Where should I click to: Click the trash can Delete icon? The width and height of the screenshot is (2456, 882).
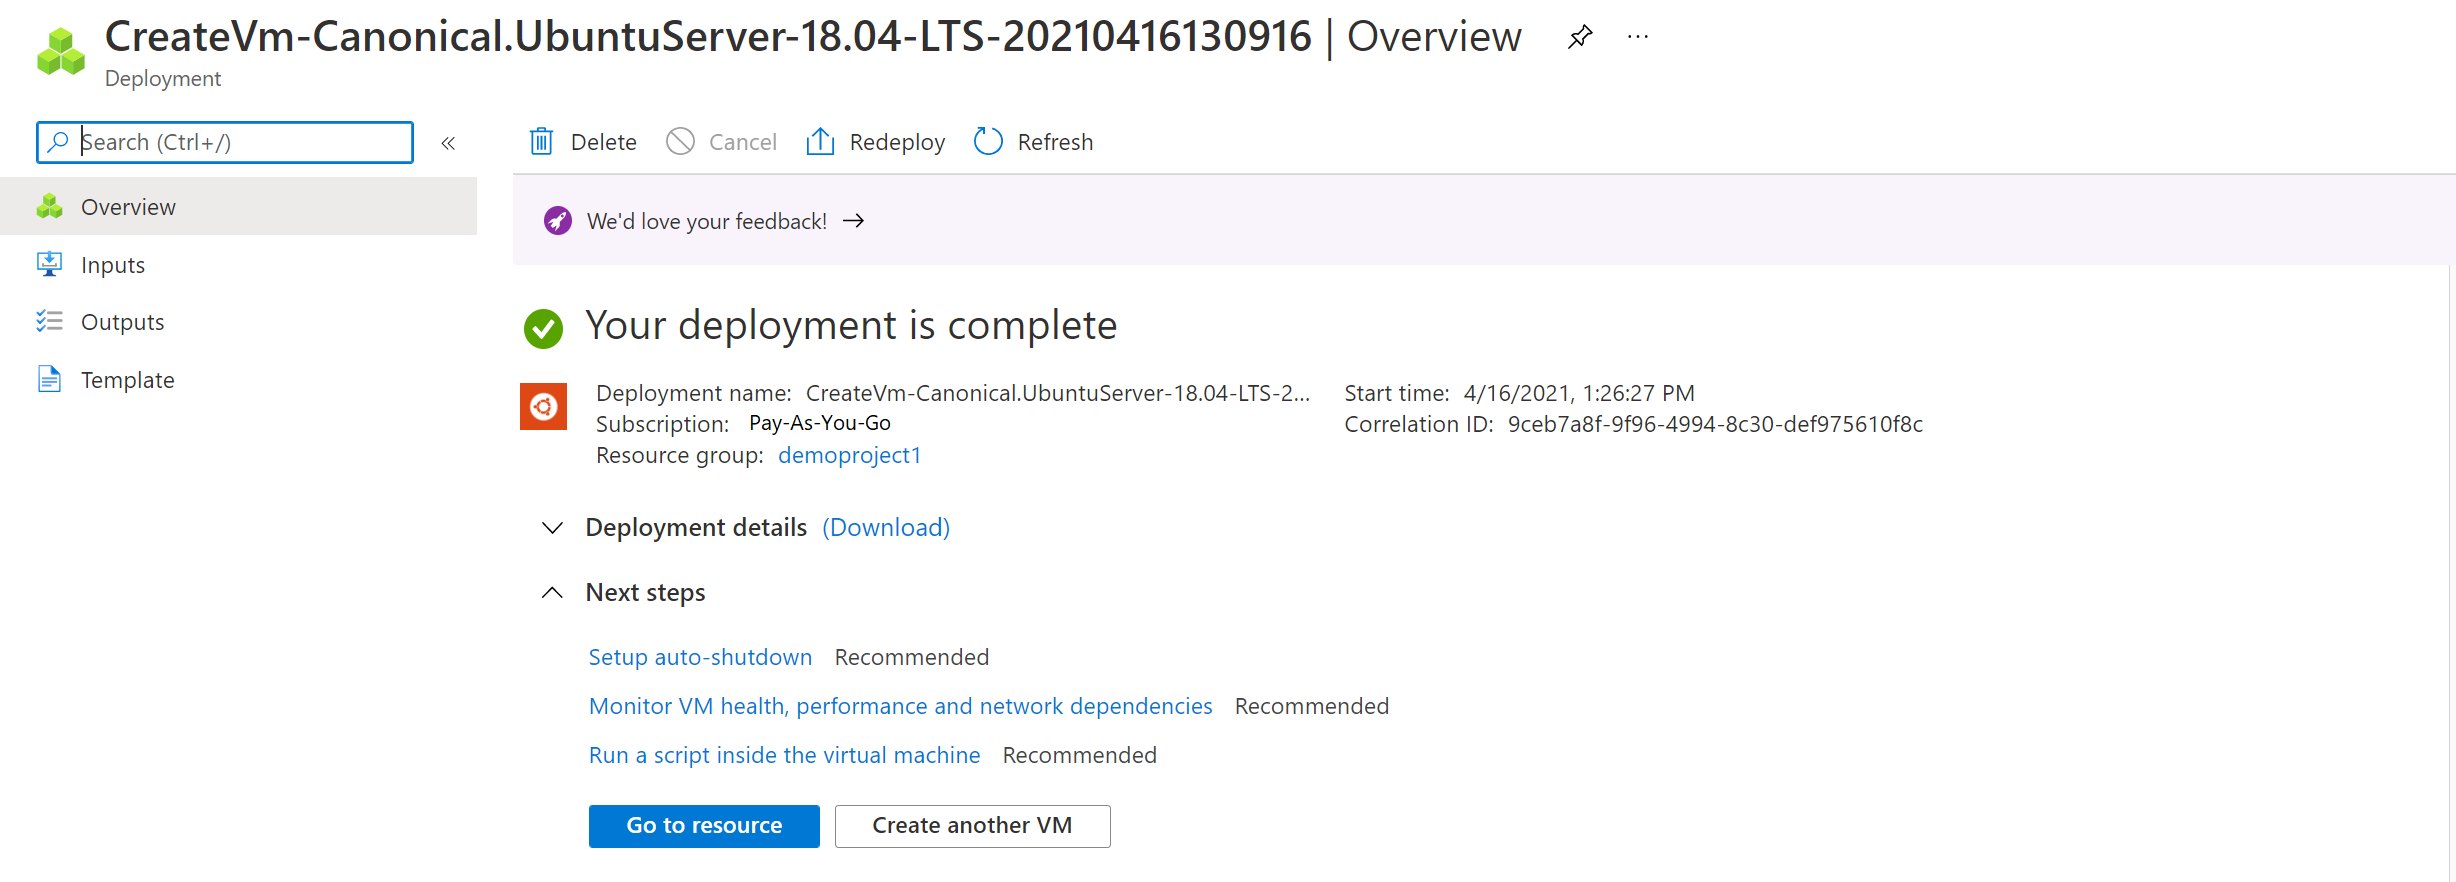click(541, 141)
